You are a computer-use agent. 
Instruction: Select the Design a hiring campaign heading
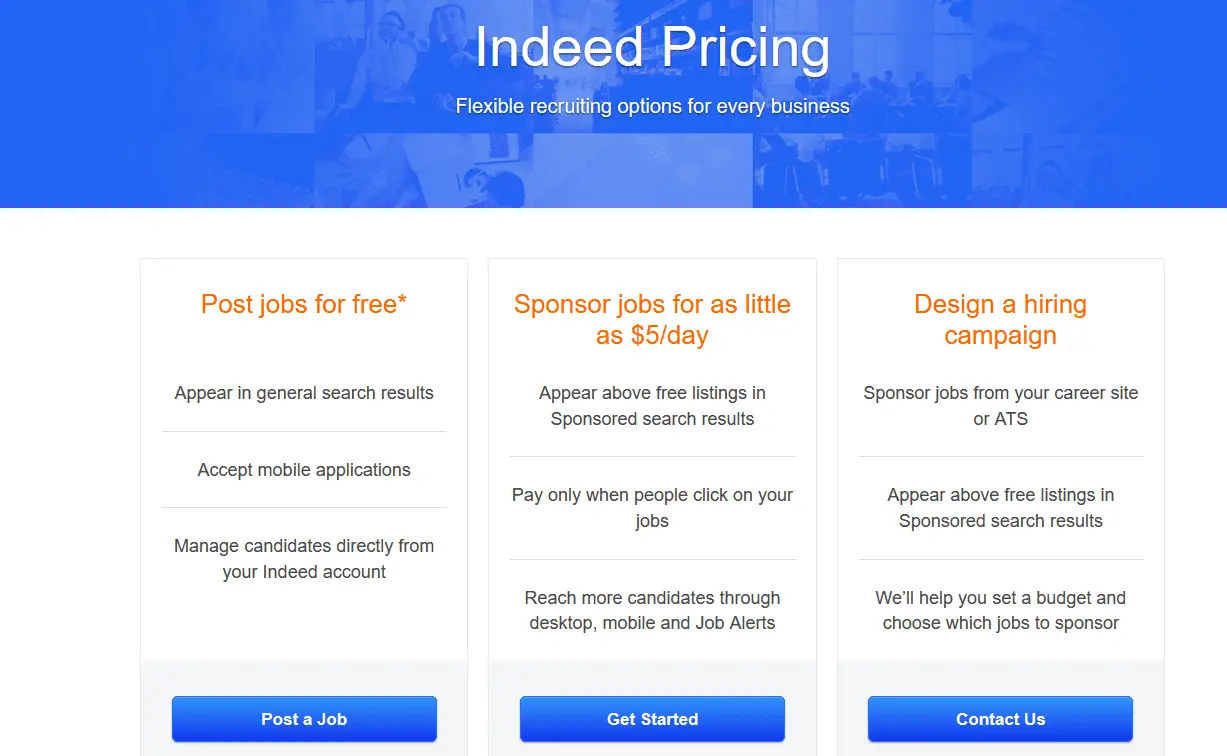1000,319
